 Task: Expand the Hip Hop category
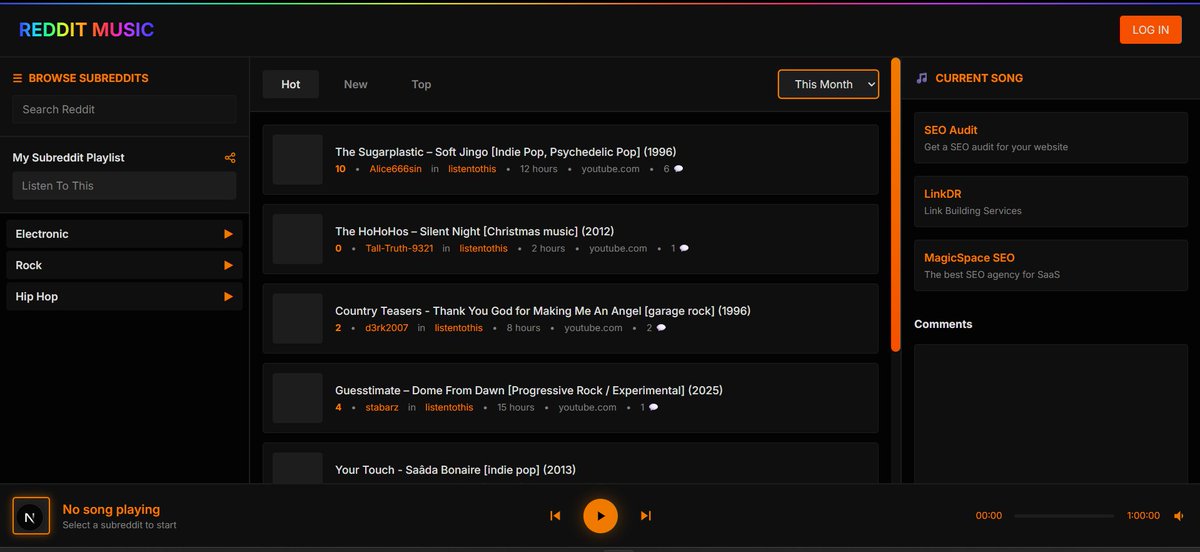coord(124,297)
